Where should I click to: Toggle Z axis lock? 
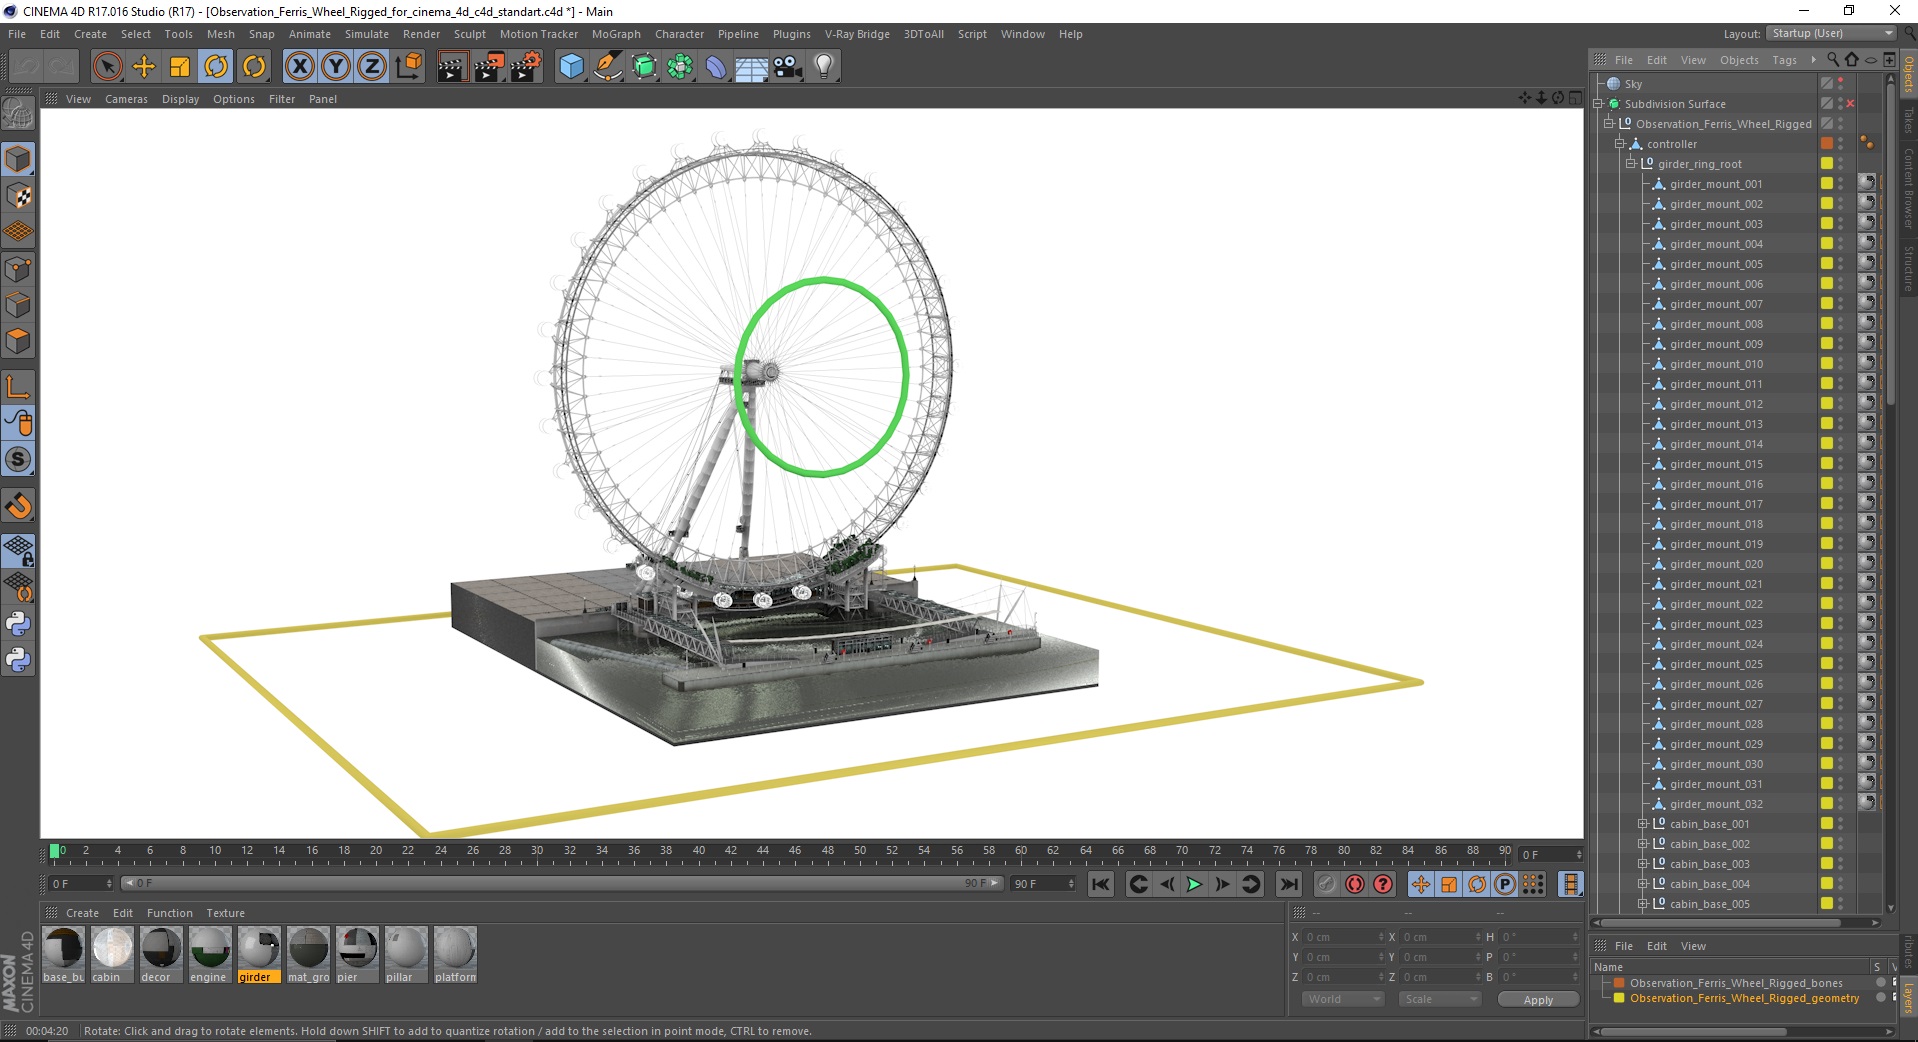click(x=372, y=67)
